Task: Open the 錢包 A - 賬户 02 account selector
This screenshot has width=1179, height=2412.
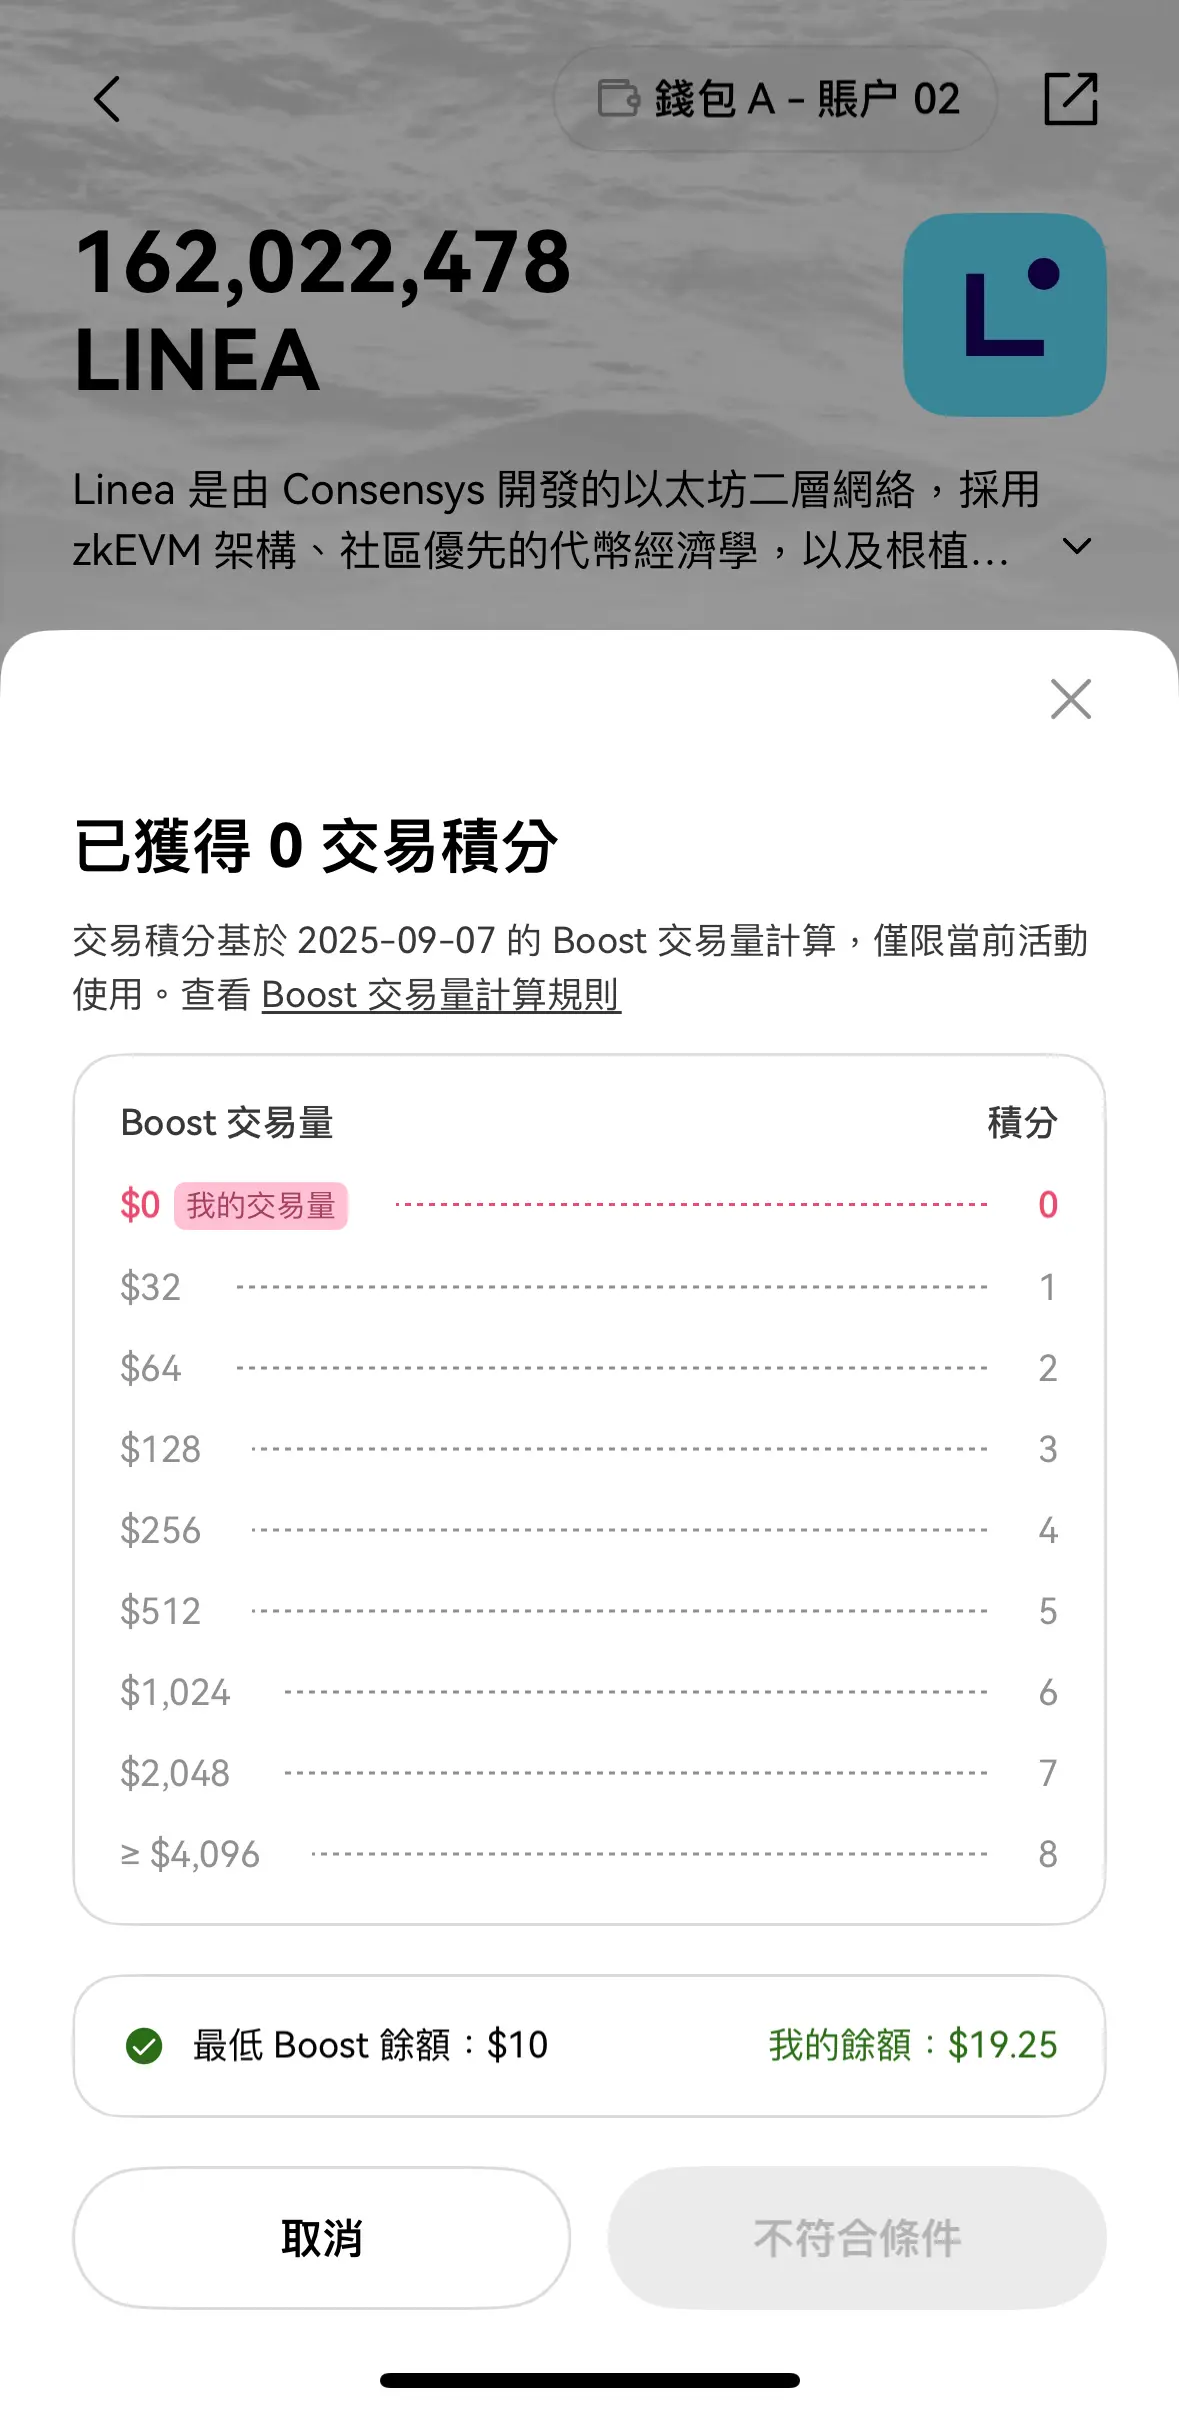Action: (x=775, y=99)
